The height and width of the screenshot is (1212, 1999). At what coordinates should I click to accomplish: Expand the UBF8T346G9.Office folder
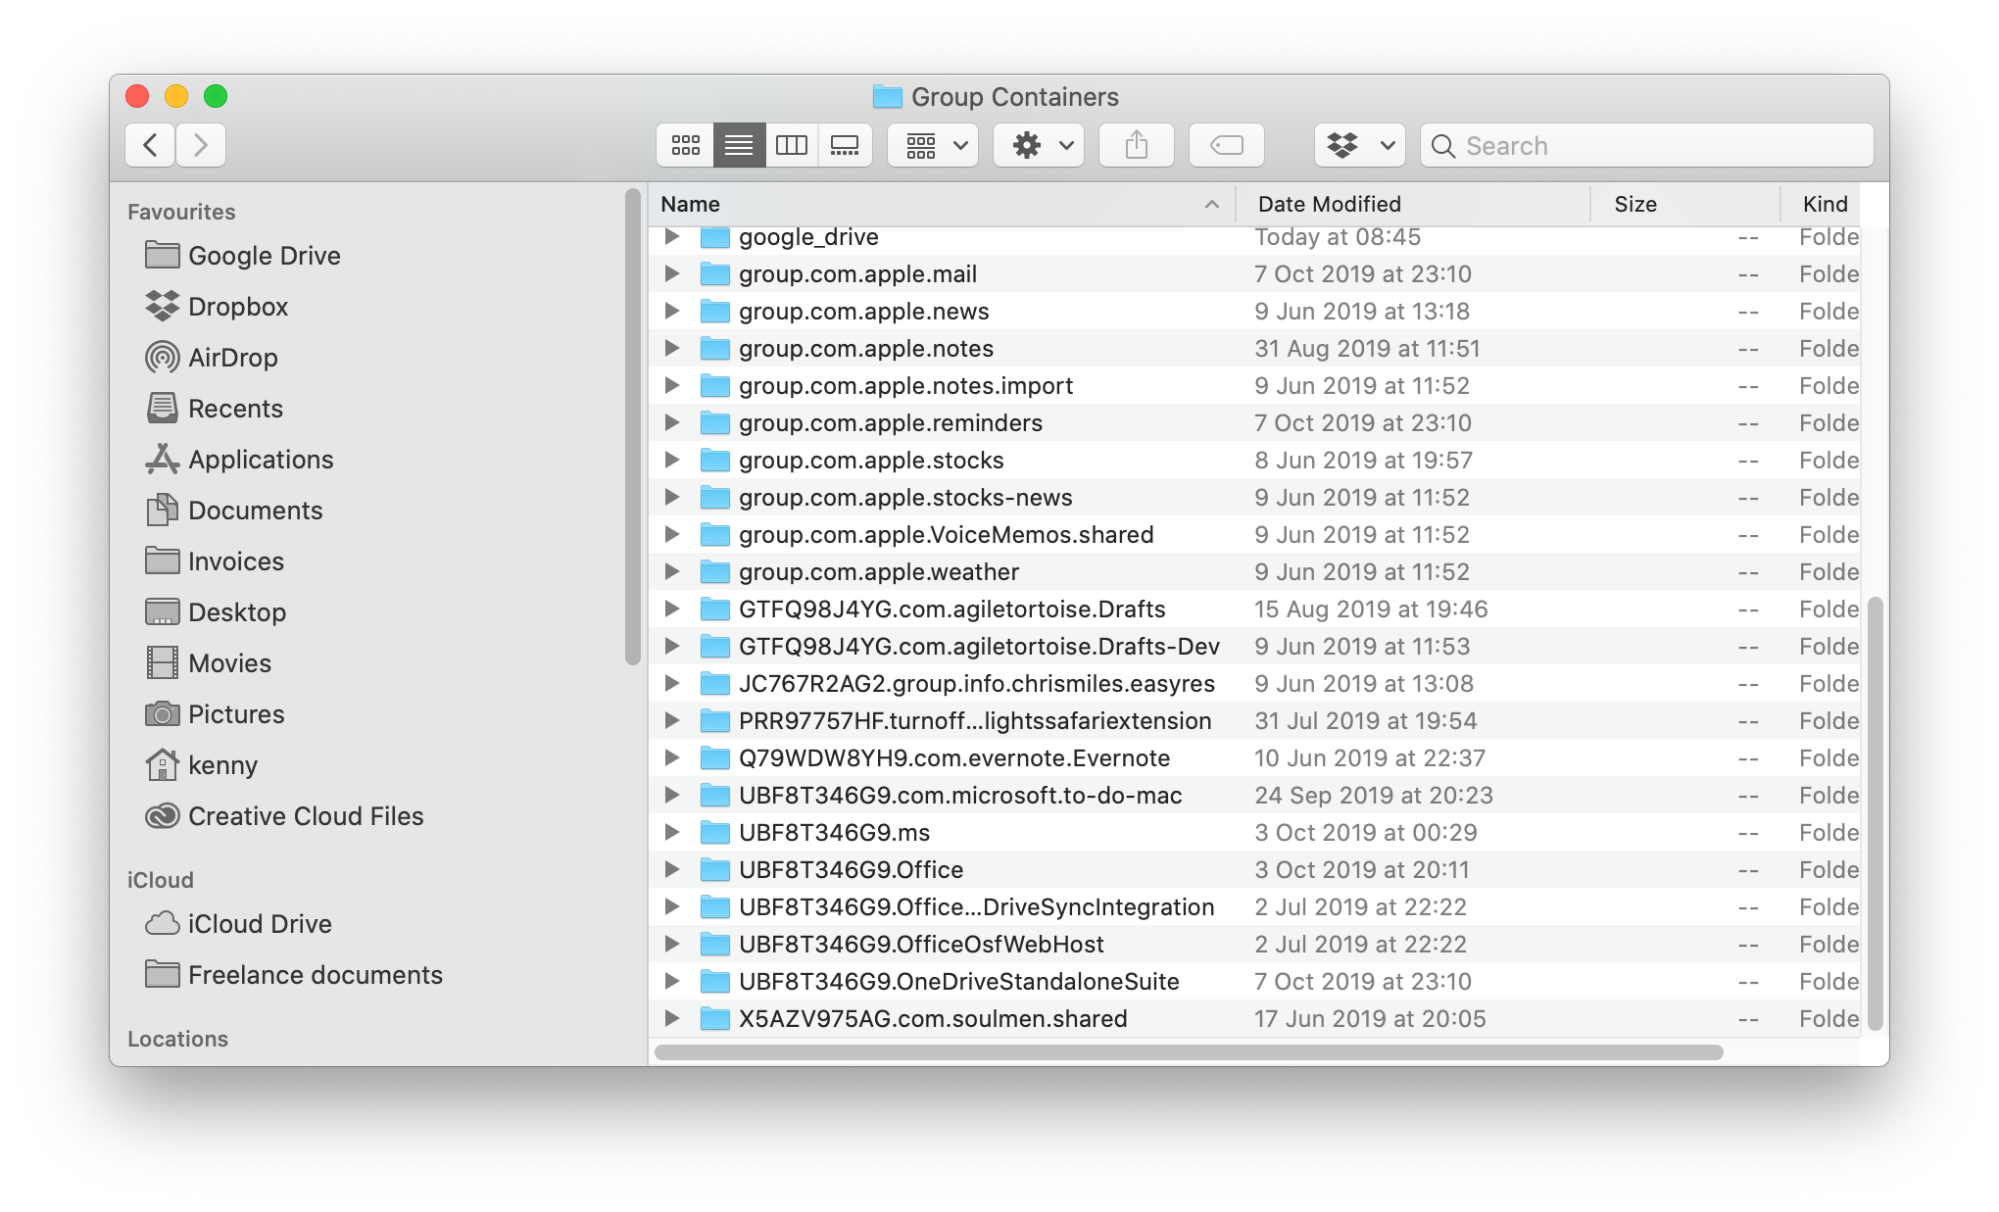coord(673,869)
